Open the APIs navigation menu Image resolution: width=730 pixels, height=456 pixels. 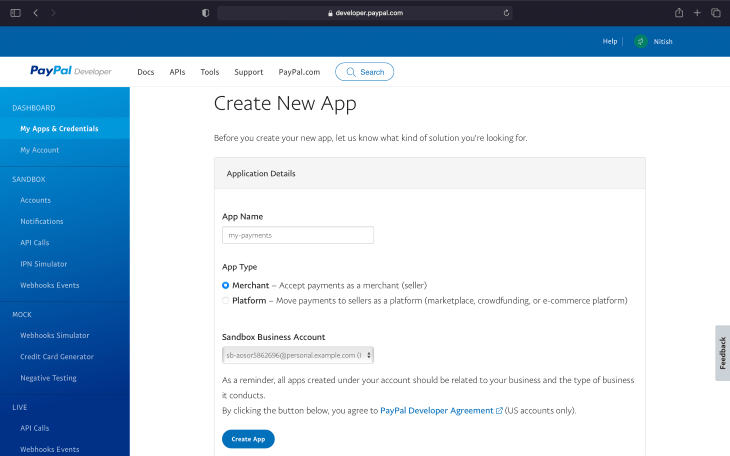coord(177,72)
